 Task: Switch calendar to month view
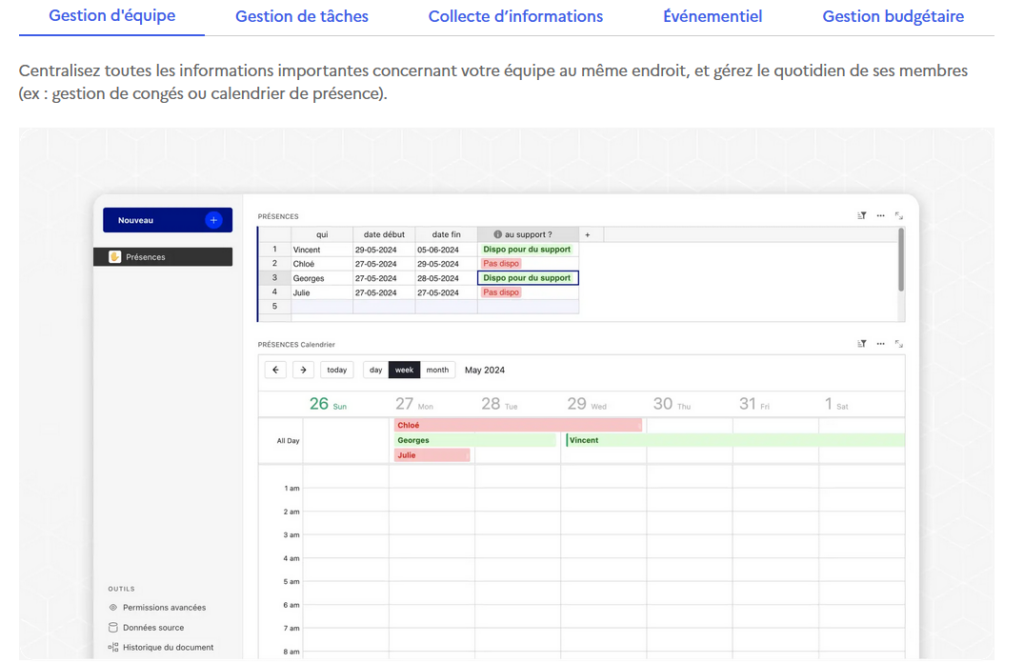[437, 370]
